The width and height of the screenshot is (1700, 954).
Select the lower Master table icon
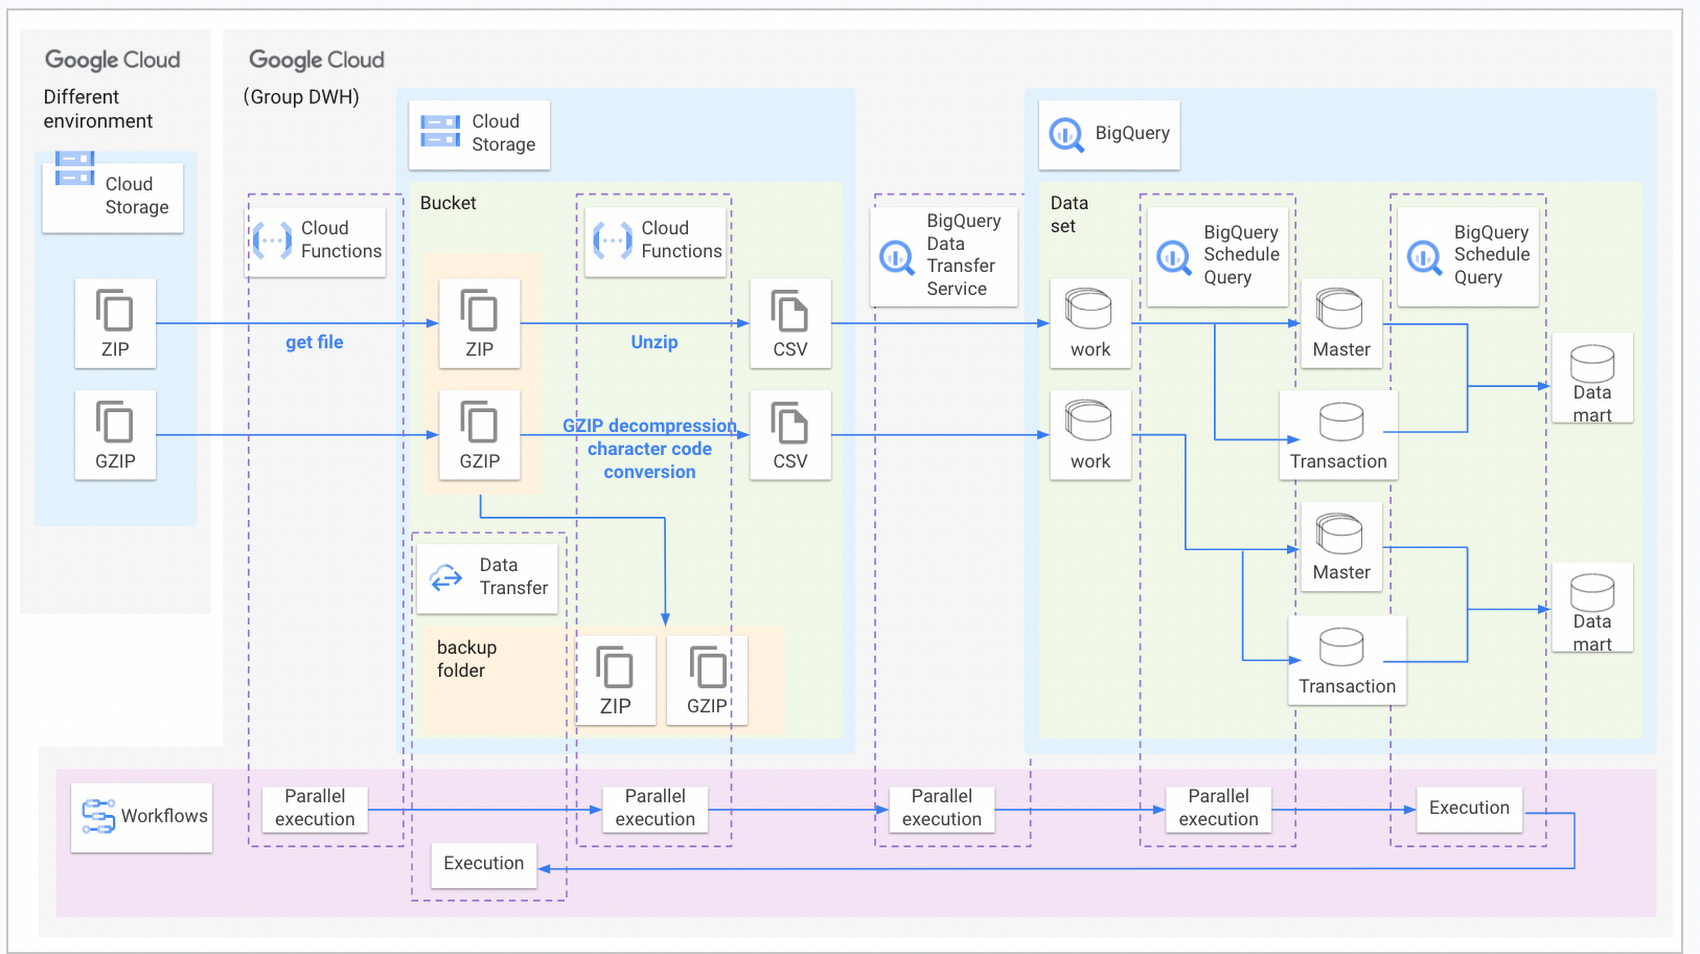pyautogui.click(x=1340, y=533)
